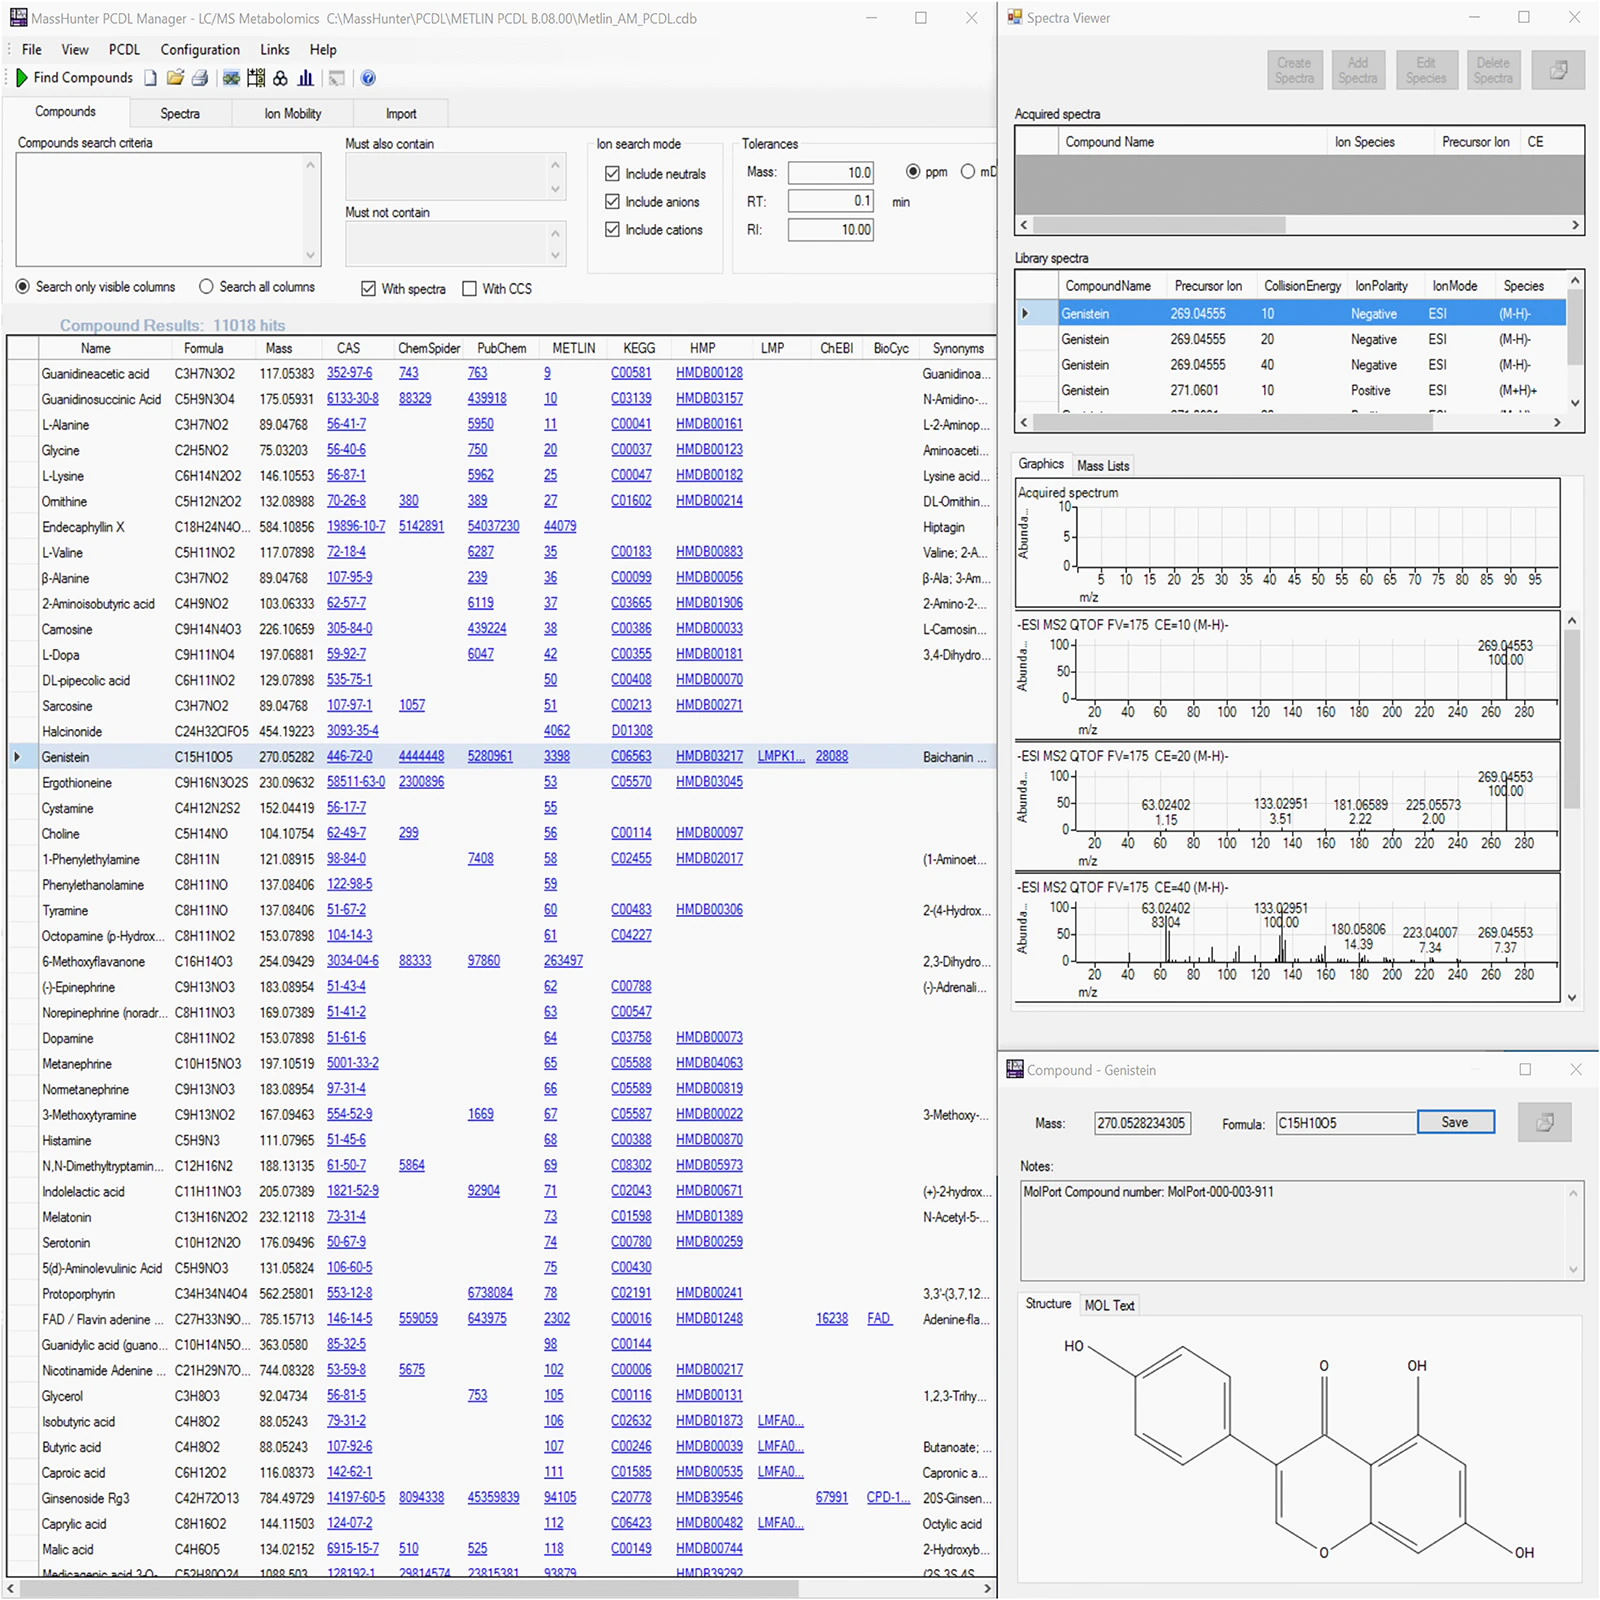
Task: Enable the With CCS checkbox
Action: click(469, 289)
